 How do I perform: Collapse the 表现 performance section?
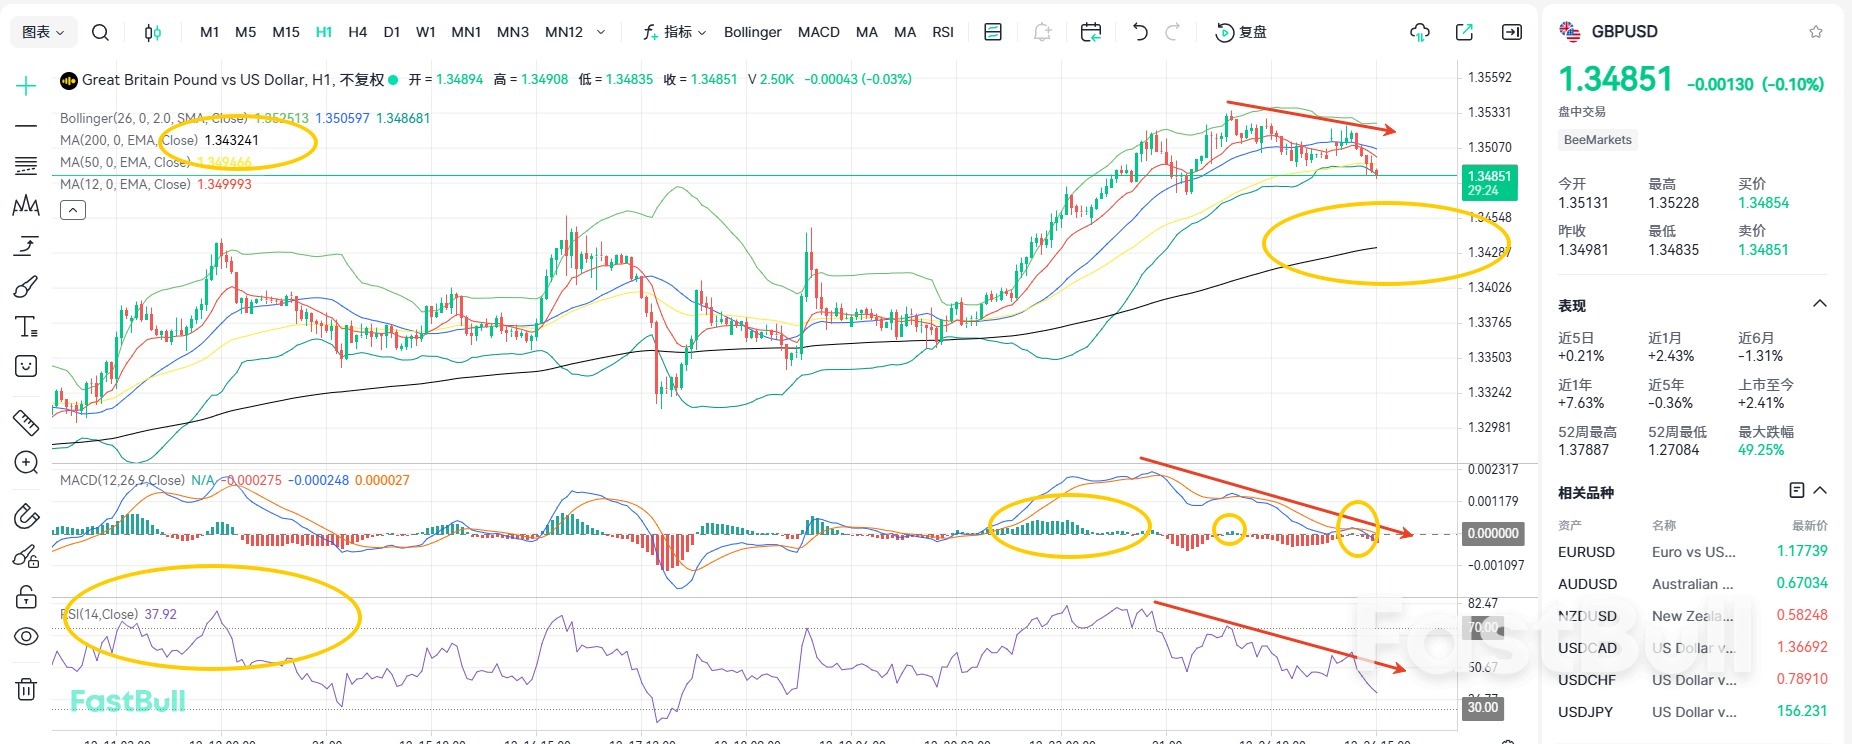[x=1820, y=304]
